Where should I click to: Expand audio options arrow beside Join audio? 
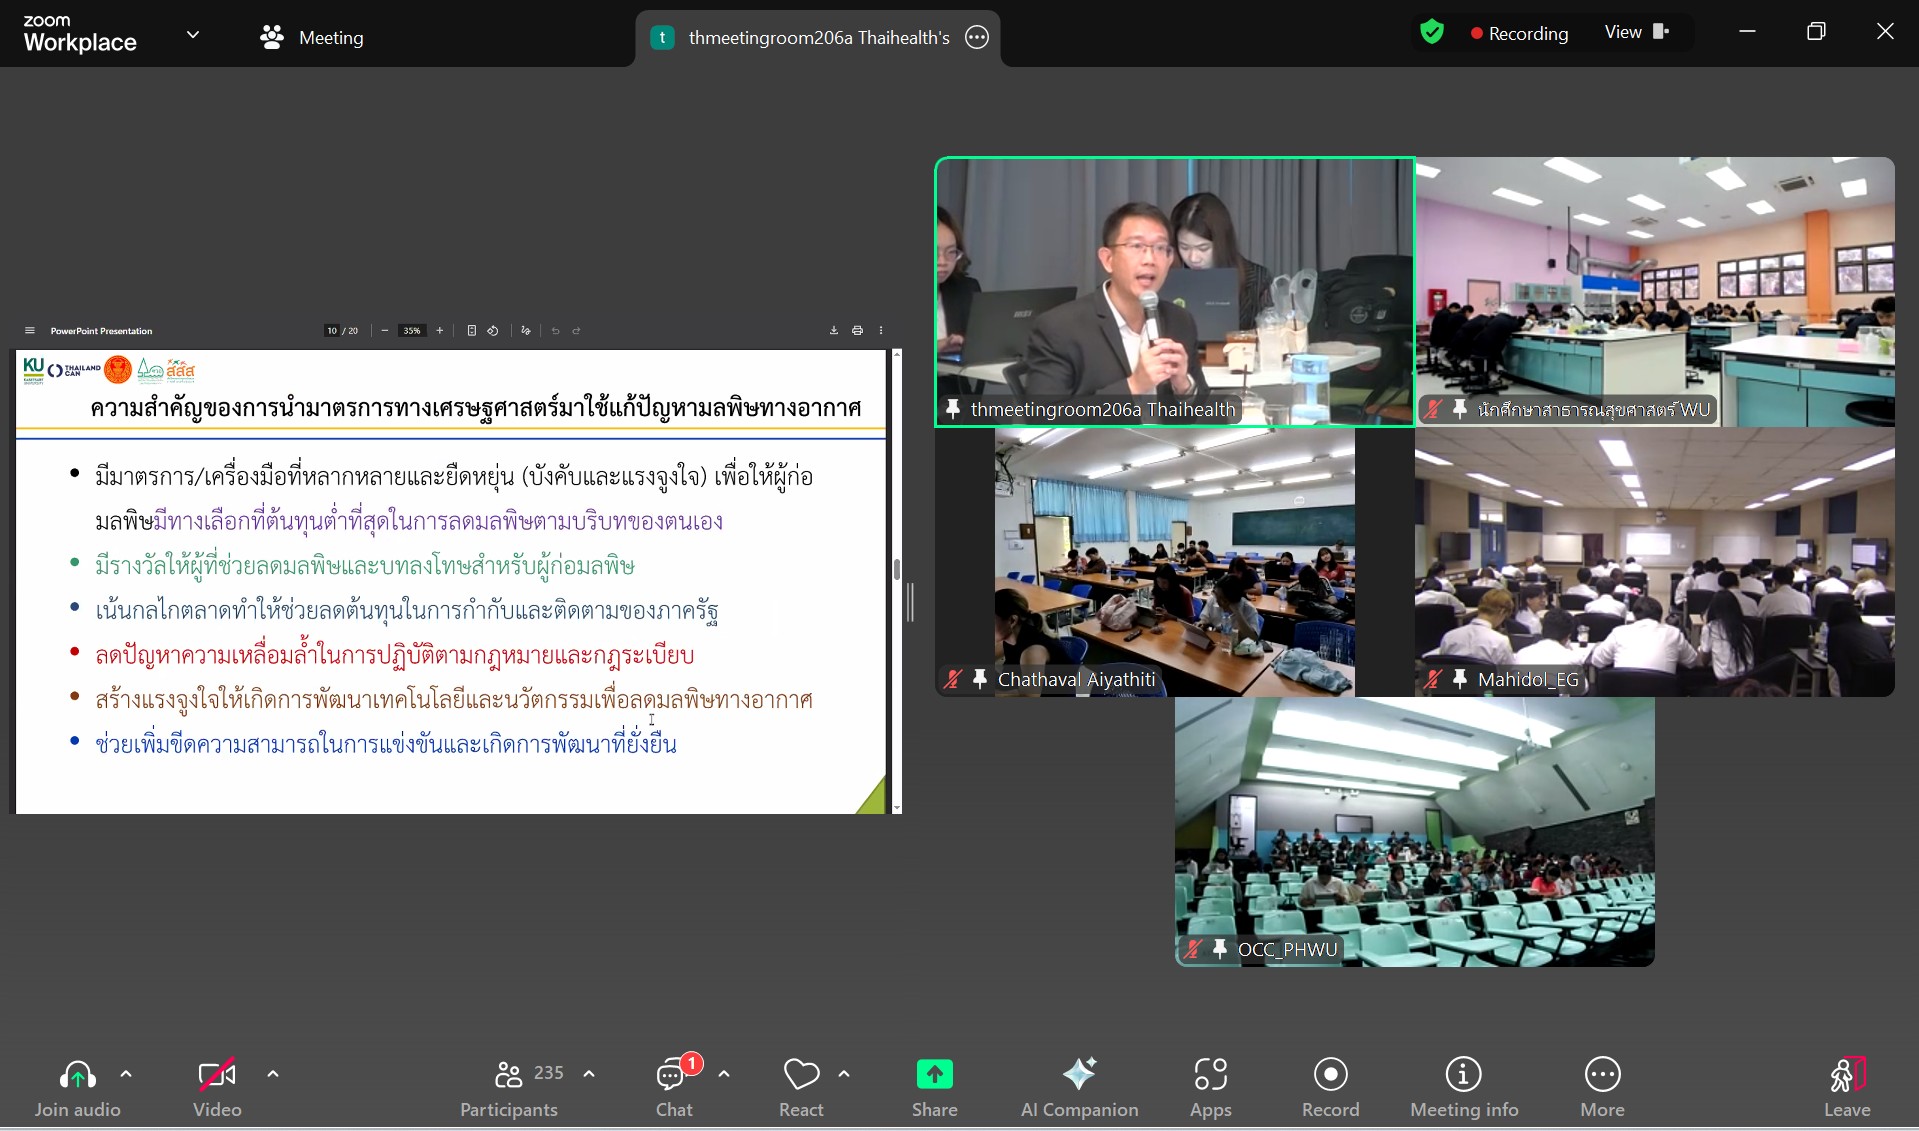click(x=126, y=1074)
